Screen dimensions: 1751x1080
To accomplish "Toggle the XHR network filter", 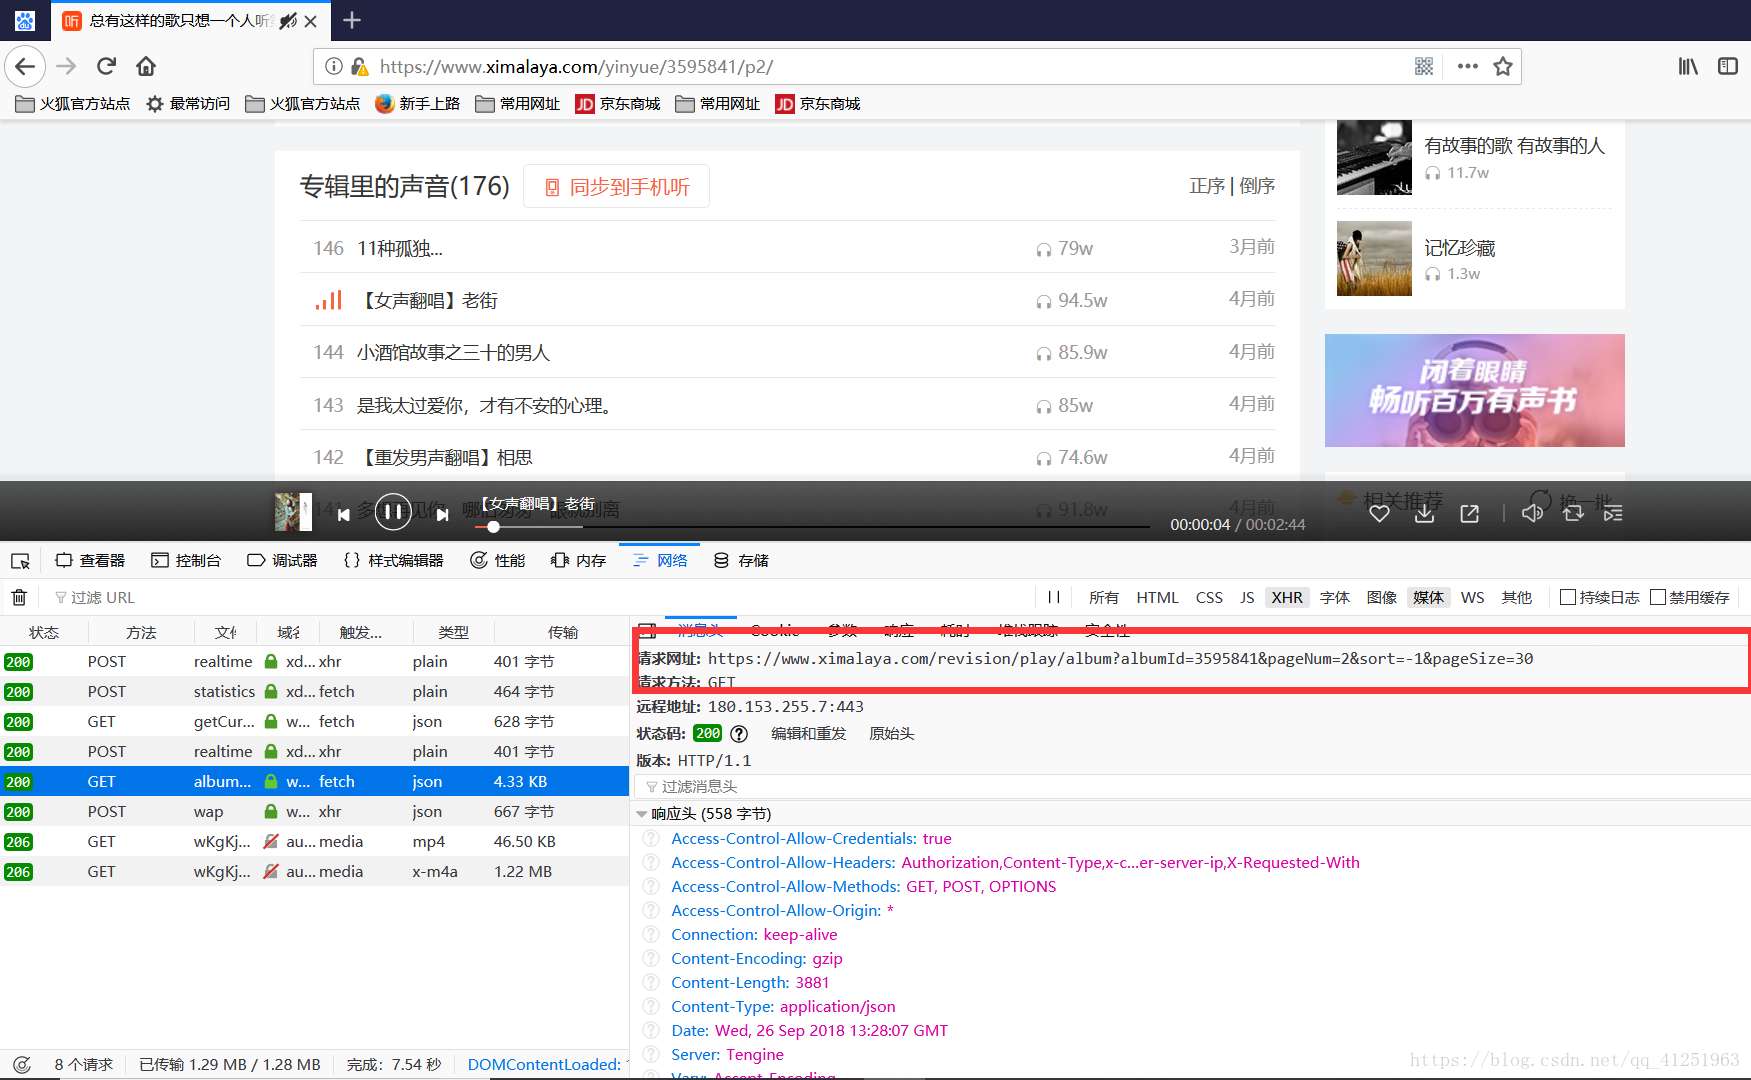I will [x=1287, y=597].
